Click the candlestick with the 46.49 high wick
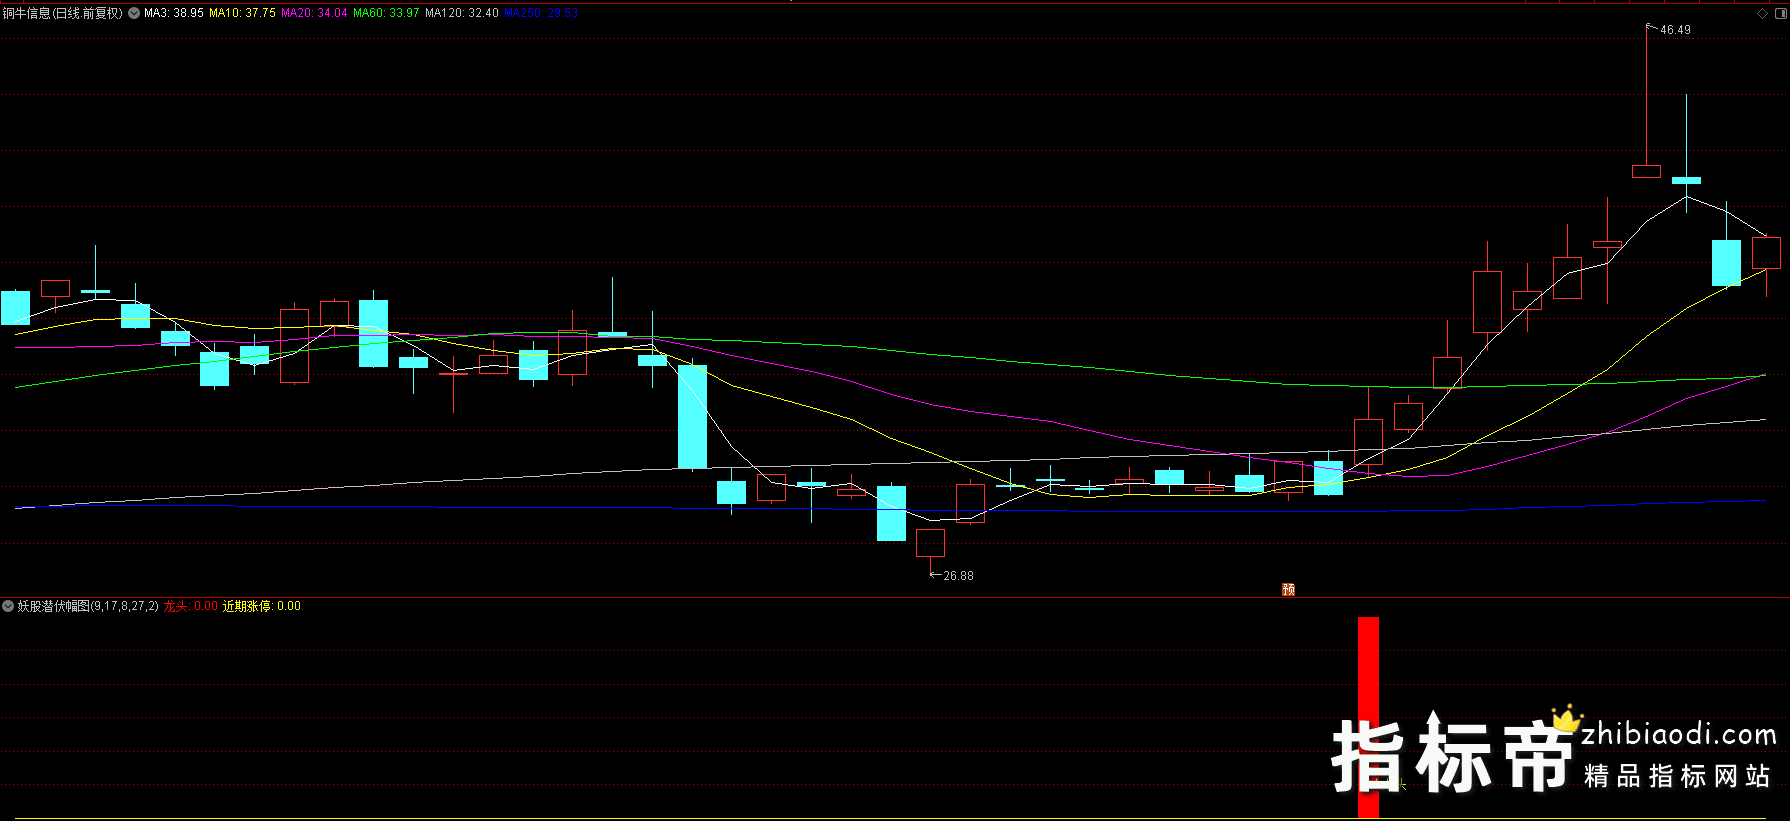This screenshot has height=821, width=1790. point(1646,171)
